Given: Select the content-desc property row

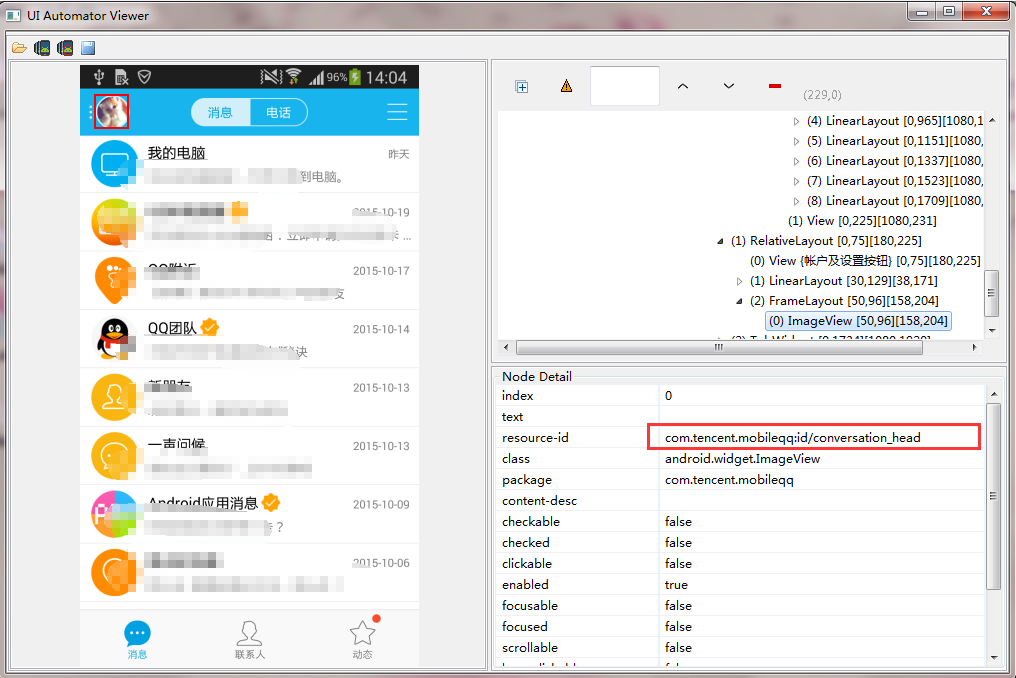Looking at the screenshot, I should [x=741, y=501].
